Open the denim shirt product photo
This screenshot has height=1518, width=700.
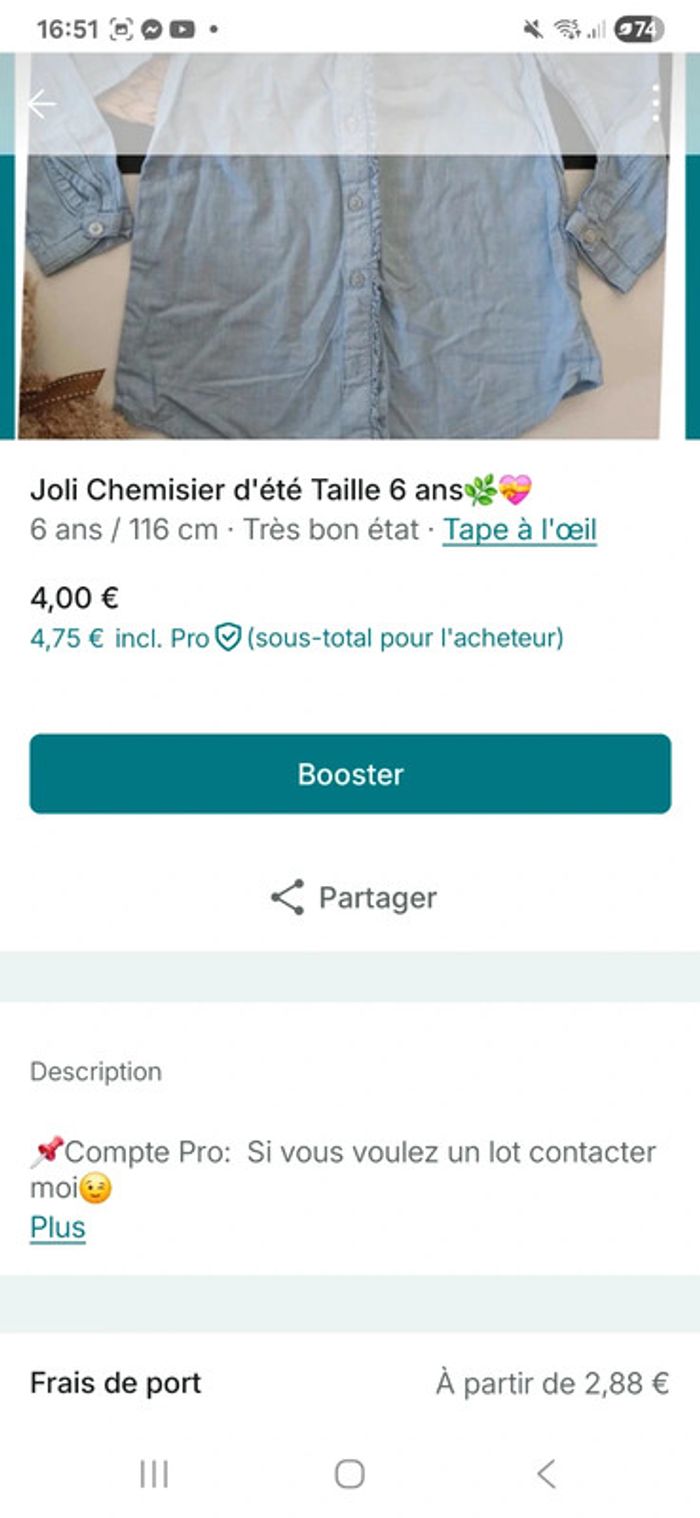350,290
